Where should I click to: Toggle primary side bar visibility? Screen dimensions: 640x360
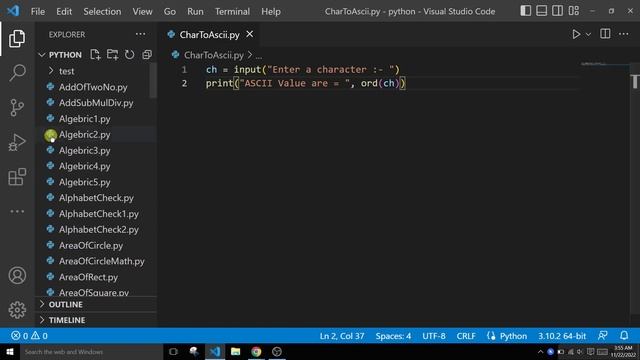pyautogui.click(x=526, y=11)
